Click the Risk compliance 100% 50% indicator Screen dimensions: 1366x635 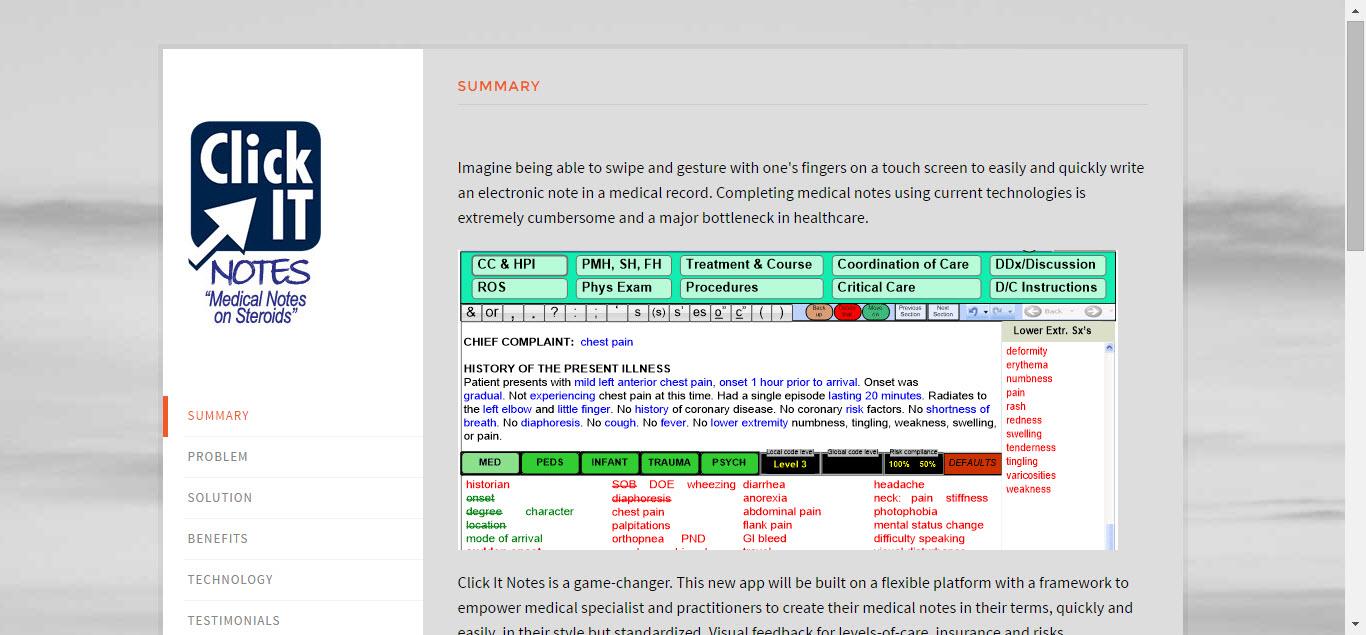pyautogui.click(x=913, y=464)
